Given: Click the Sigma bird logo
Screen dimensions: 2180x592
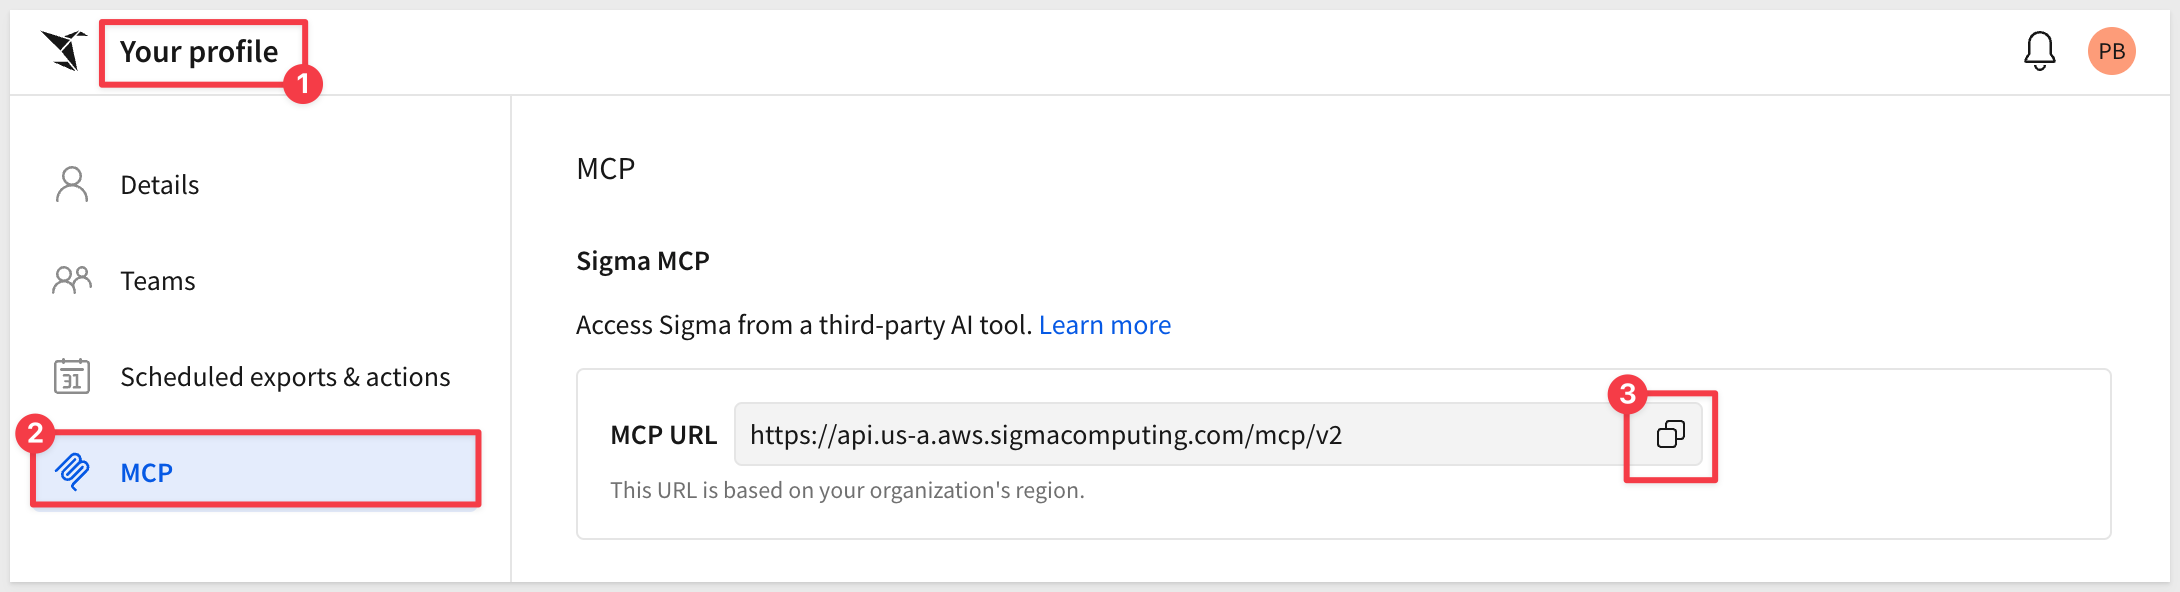Looking at the screenshot, I should coord(64,50).
